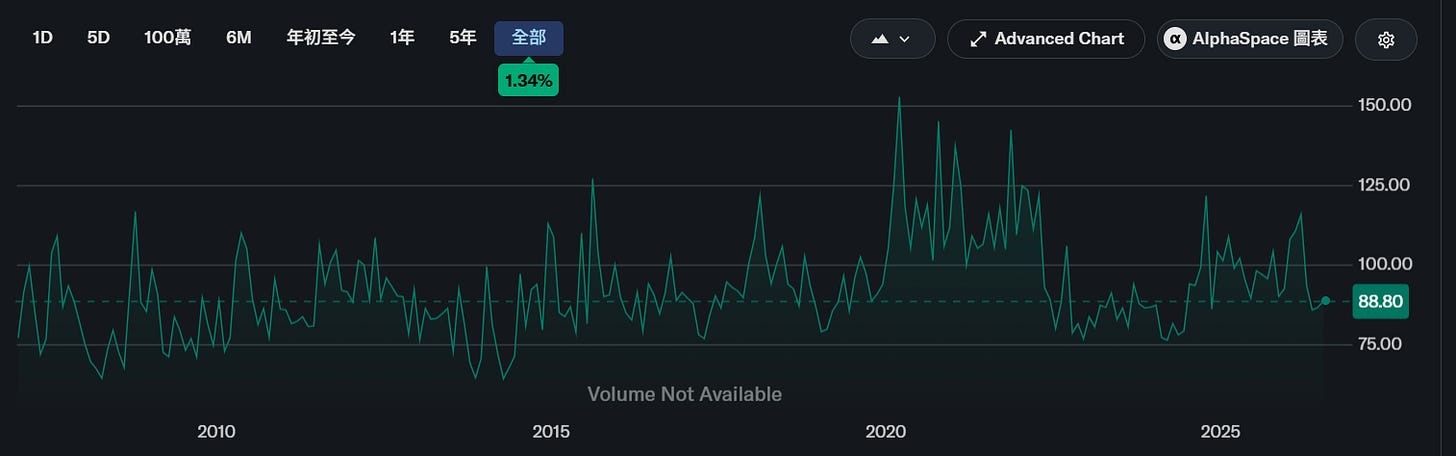Click the 2015 year label

coord(551,432)
